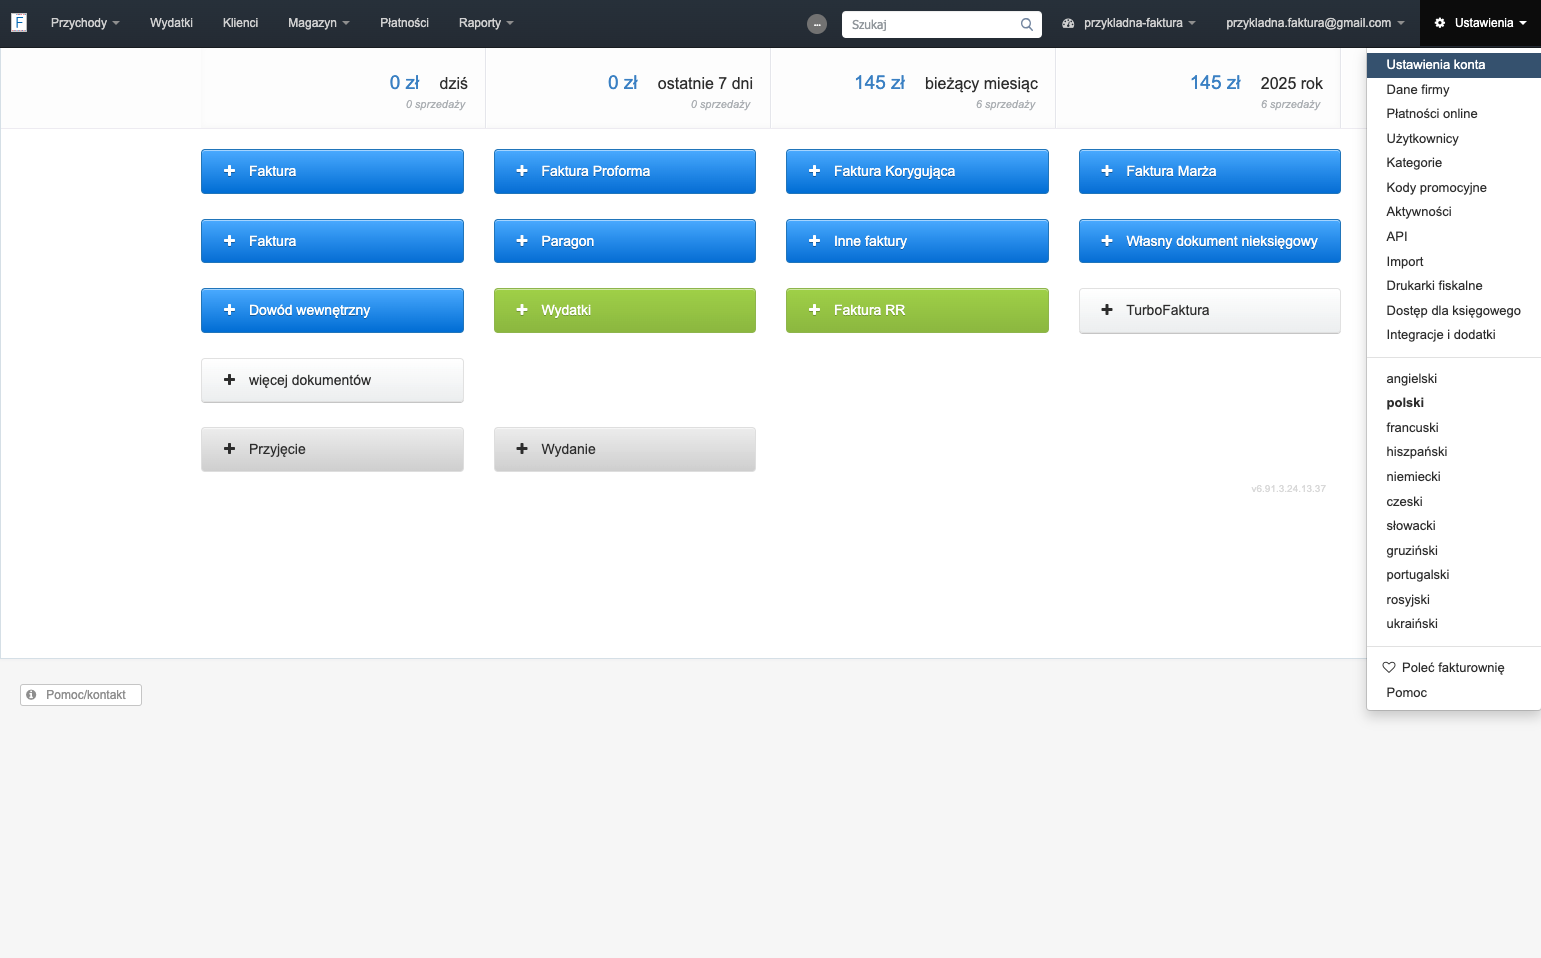Open Drukarki fiskalne in the settings menu

(1454, 286)
